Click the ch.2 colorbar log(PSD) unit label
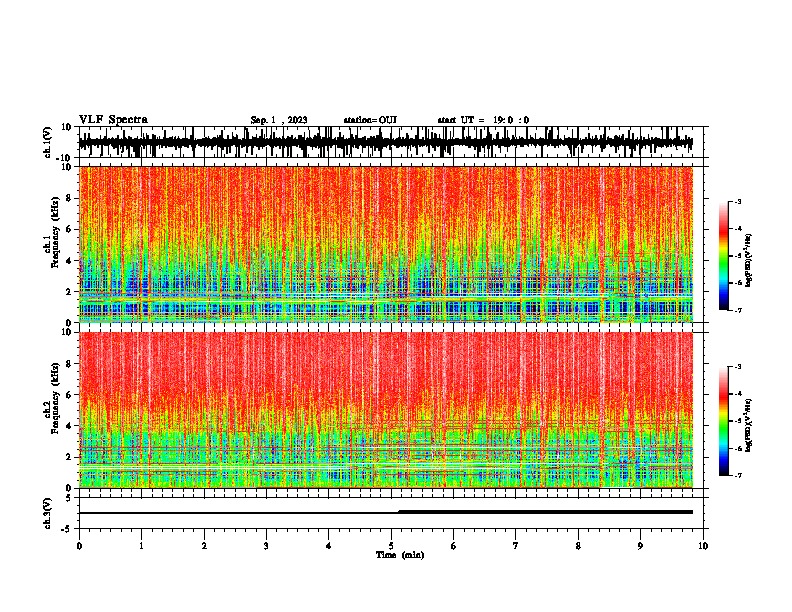Image resolution: width=792 pixels, height=612 pixels. point(748,425)
